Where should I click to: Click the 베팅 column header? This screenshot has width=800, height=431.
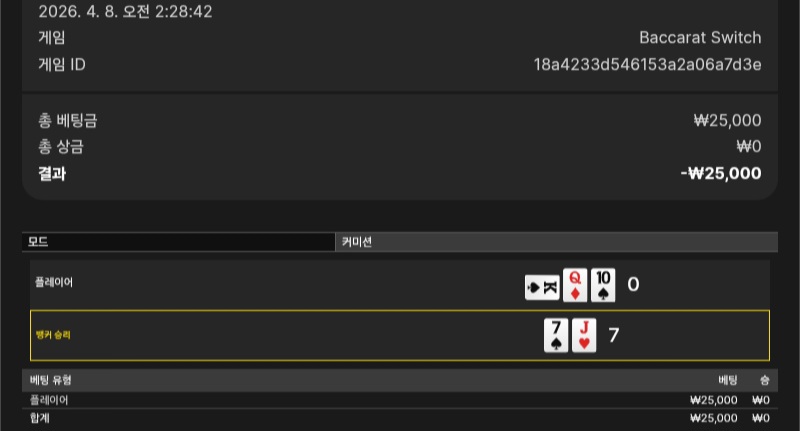click(728, 380)
